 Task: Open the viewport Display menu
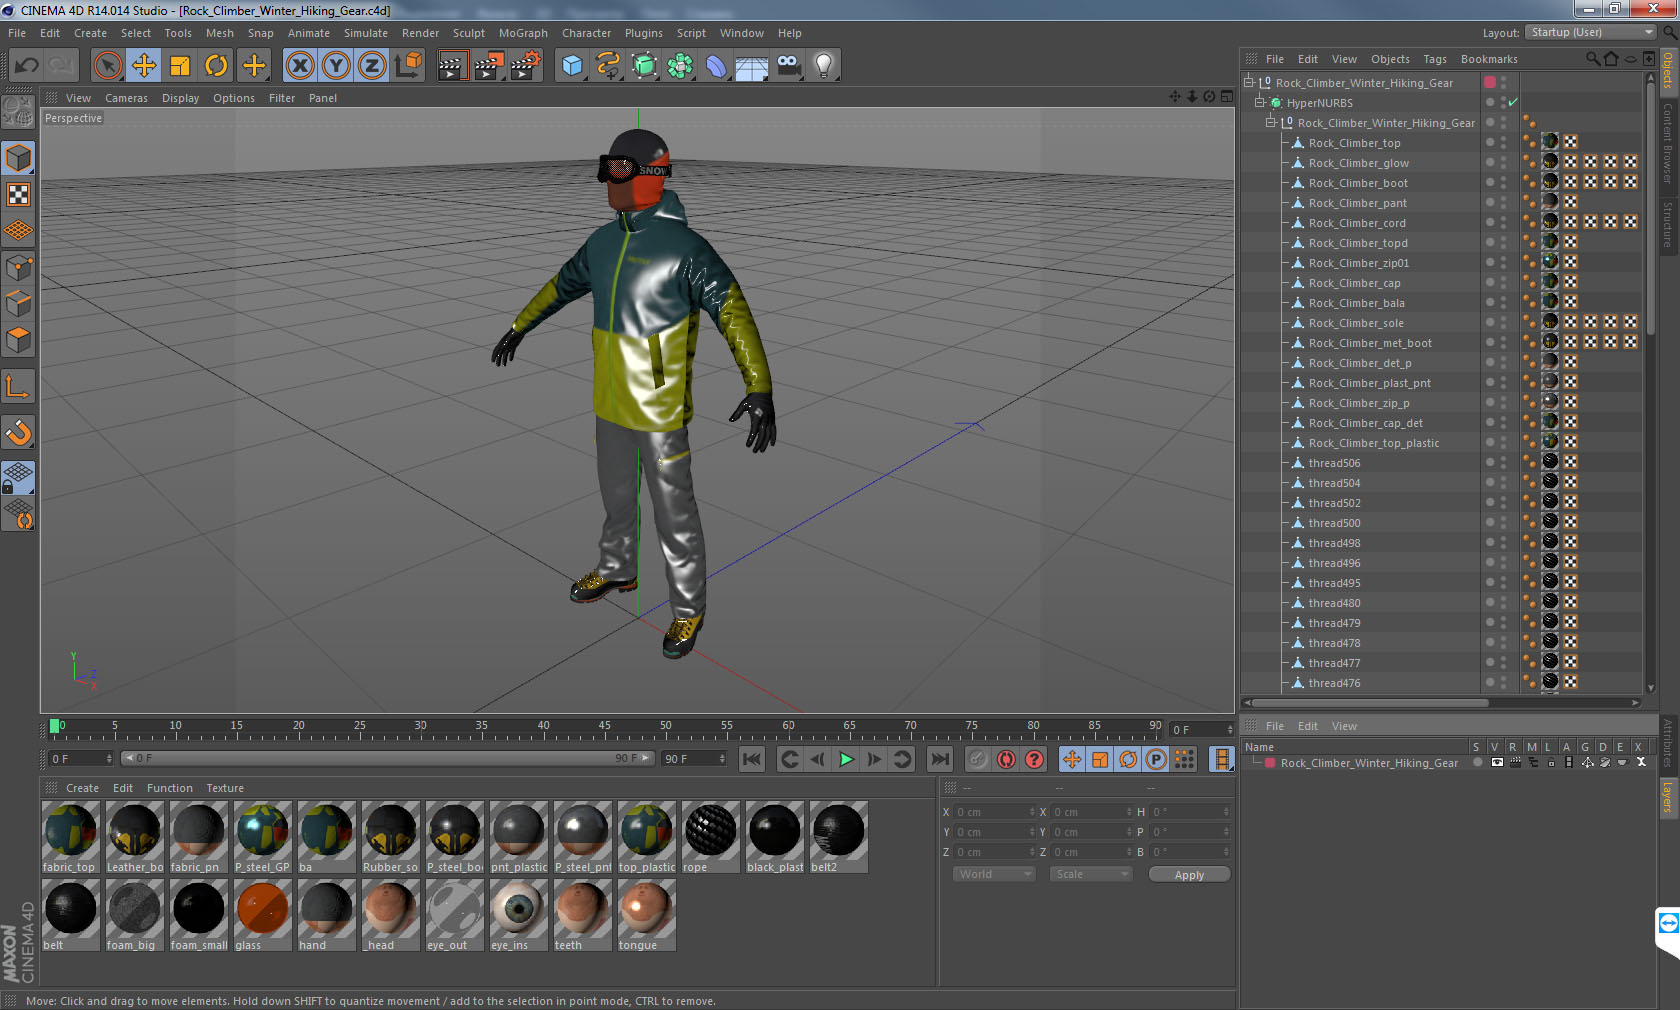coord(180,98)
